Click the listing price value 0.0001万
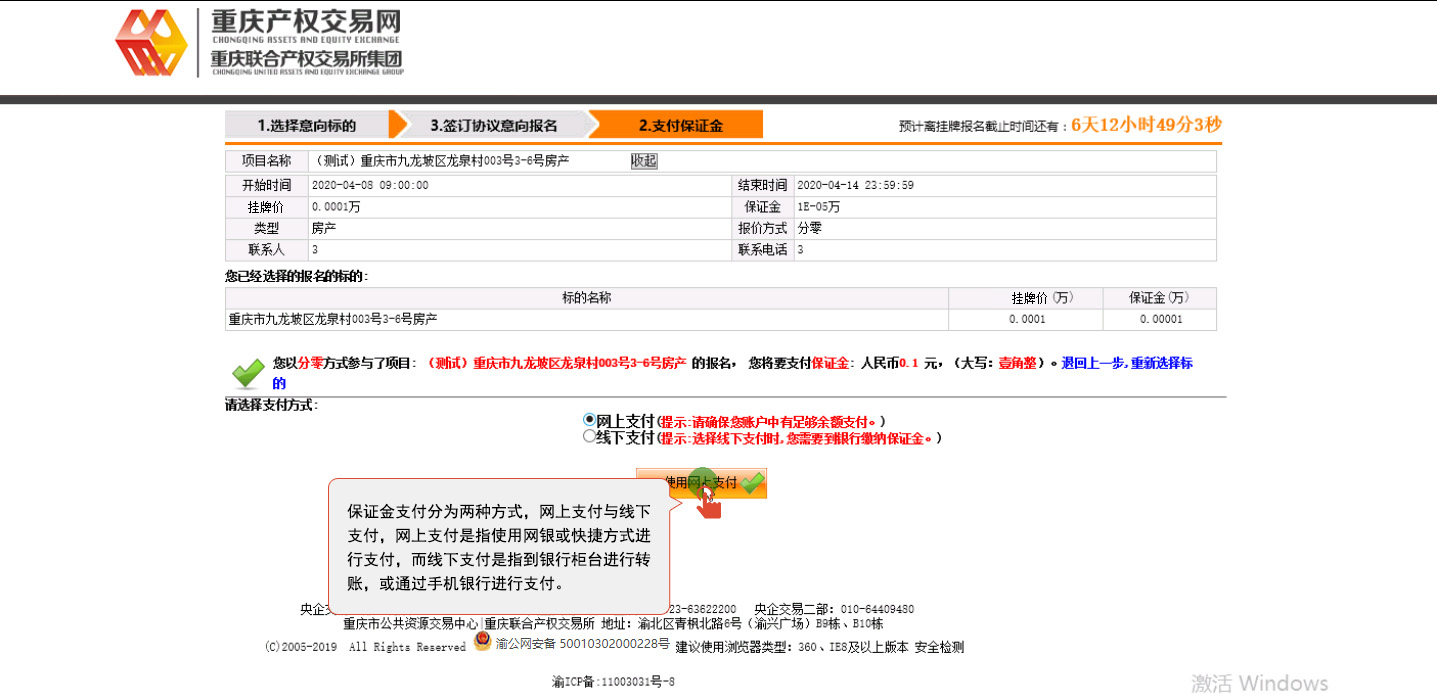 pos(336,207)
